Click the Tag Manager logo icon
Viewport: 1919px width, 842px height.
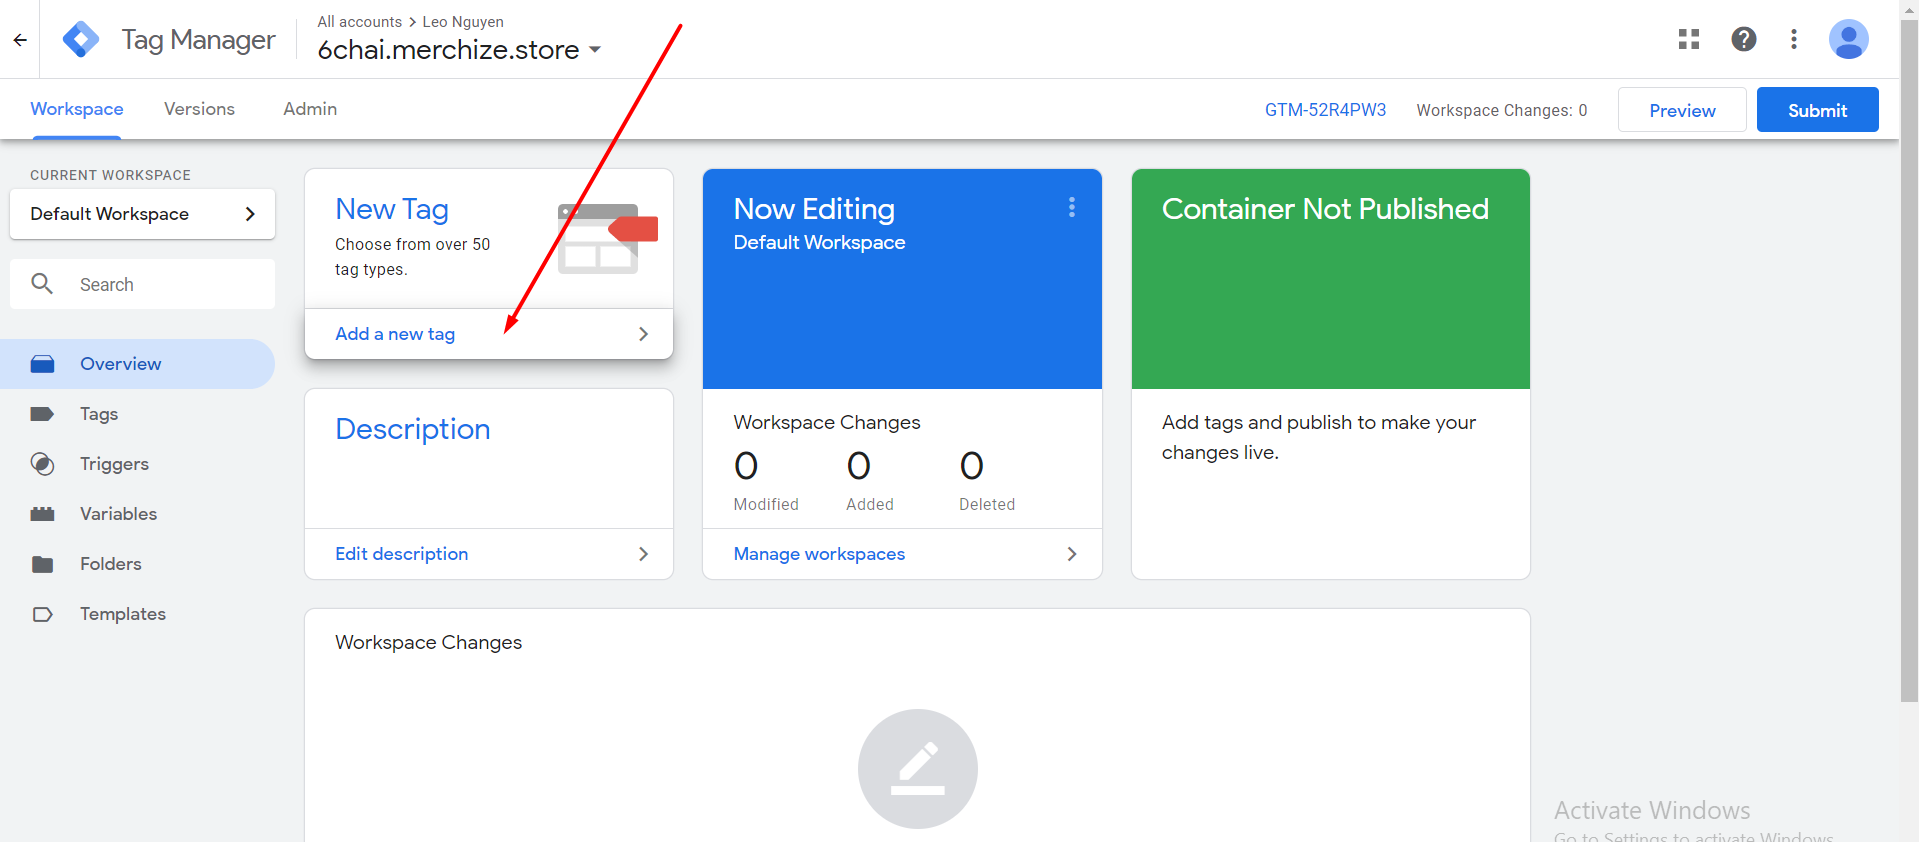coord(81,40)
